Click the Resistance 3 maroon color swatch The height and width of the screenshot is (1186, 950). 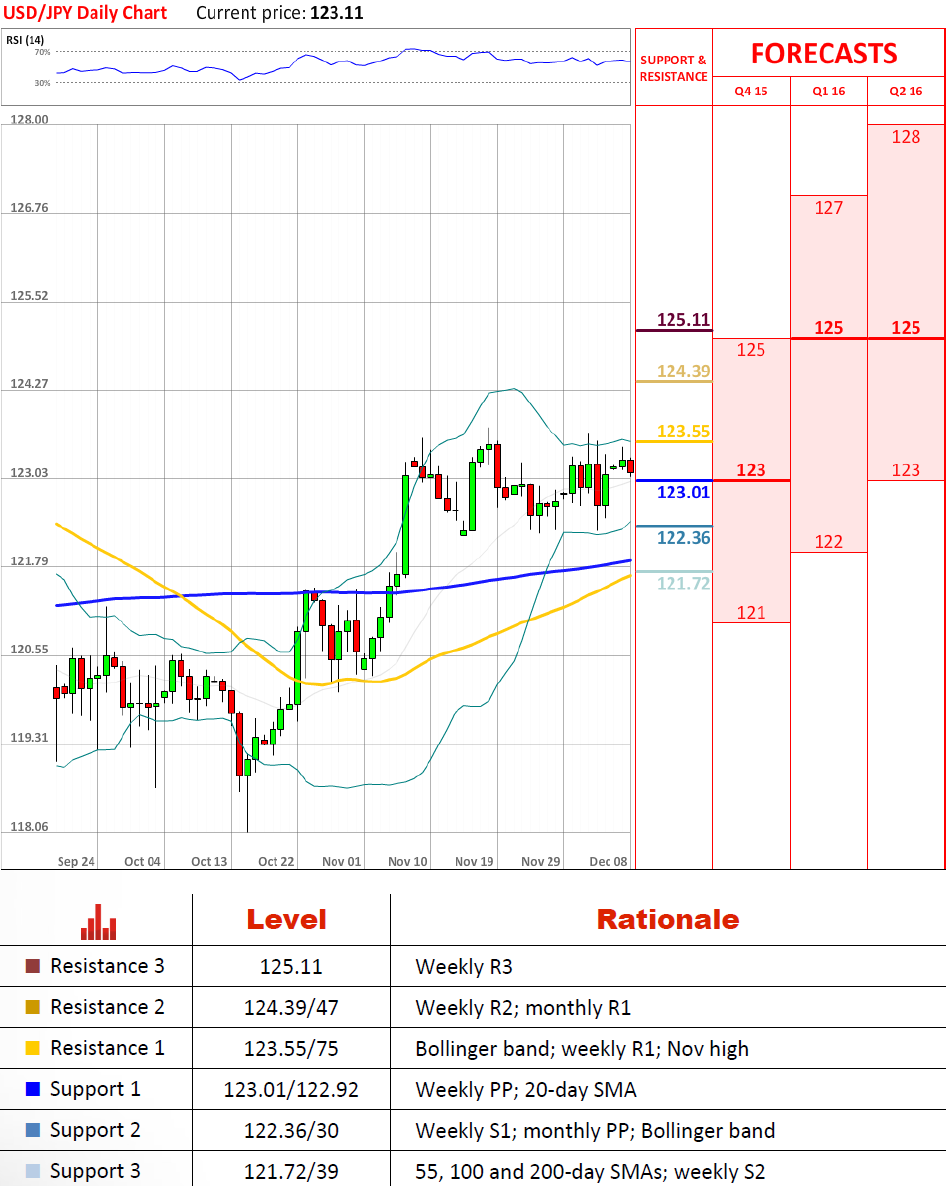coord(33,966)
